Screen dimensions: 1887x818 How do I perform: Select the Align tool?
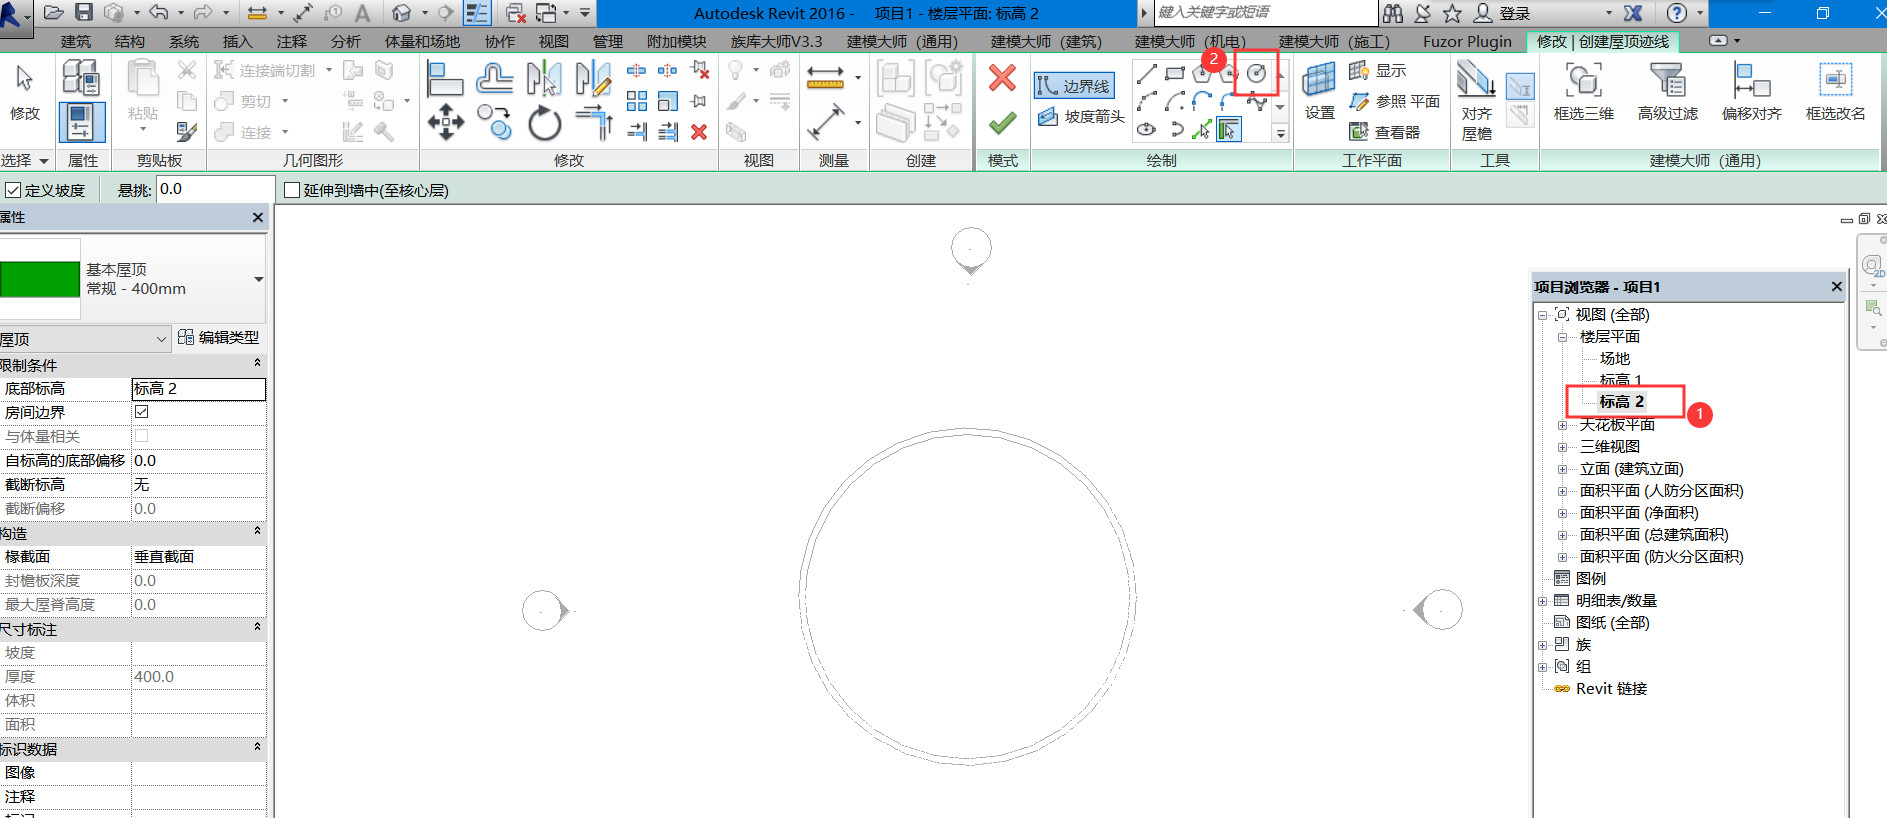coord(445,78)
